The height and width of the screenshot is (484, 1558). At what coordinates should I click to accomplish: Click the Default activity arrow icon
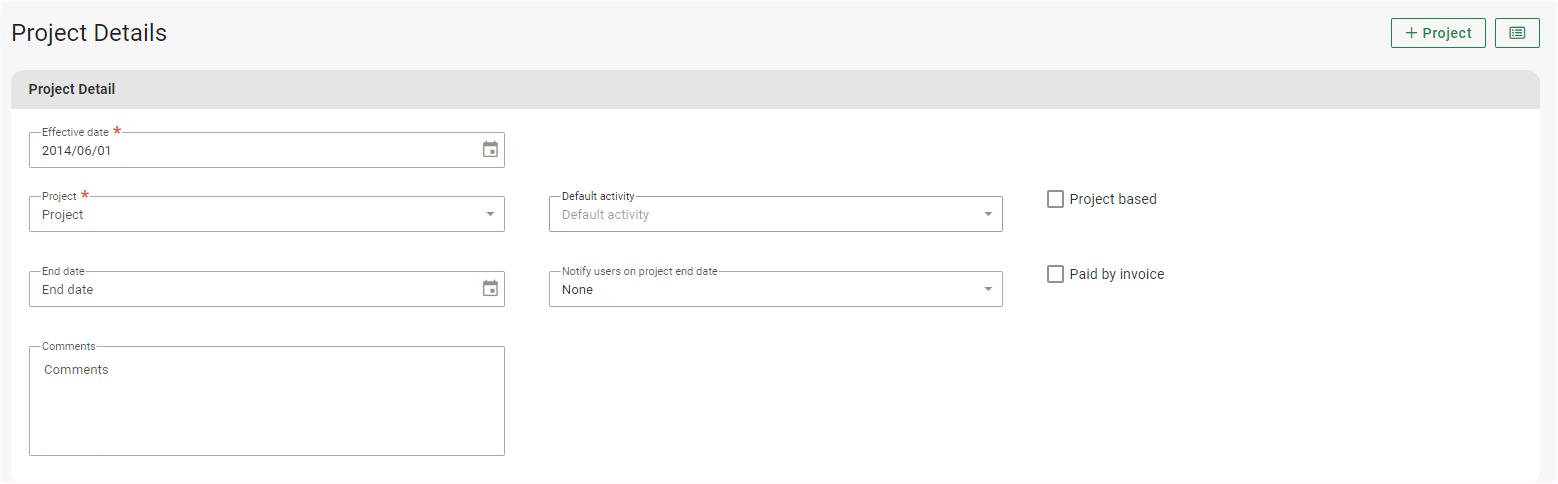(988, 214)
